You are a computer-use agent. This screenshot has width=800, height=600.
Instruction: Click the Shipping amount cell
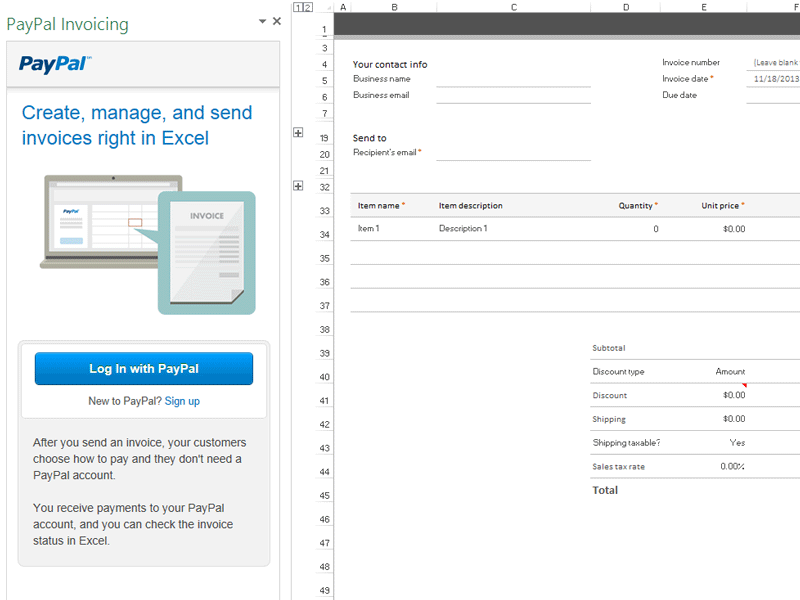pyautogui.click(x=704, y=419)
